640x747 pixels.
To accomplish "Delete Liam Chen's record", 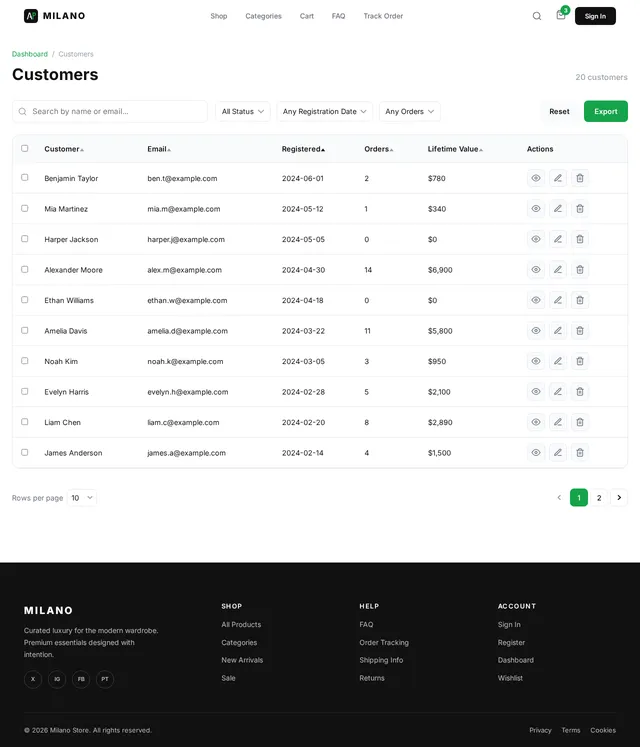I will coord(579,422).
